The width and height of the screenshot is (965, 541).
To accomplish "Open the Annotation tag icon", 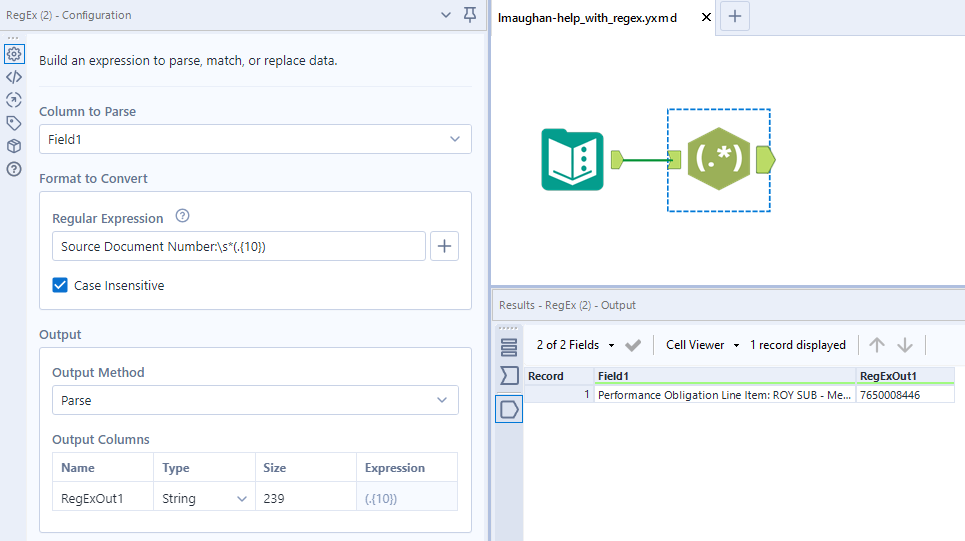I will (14, 123).
